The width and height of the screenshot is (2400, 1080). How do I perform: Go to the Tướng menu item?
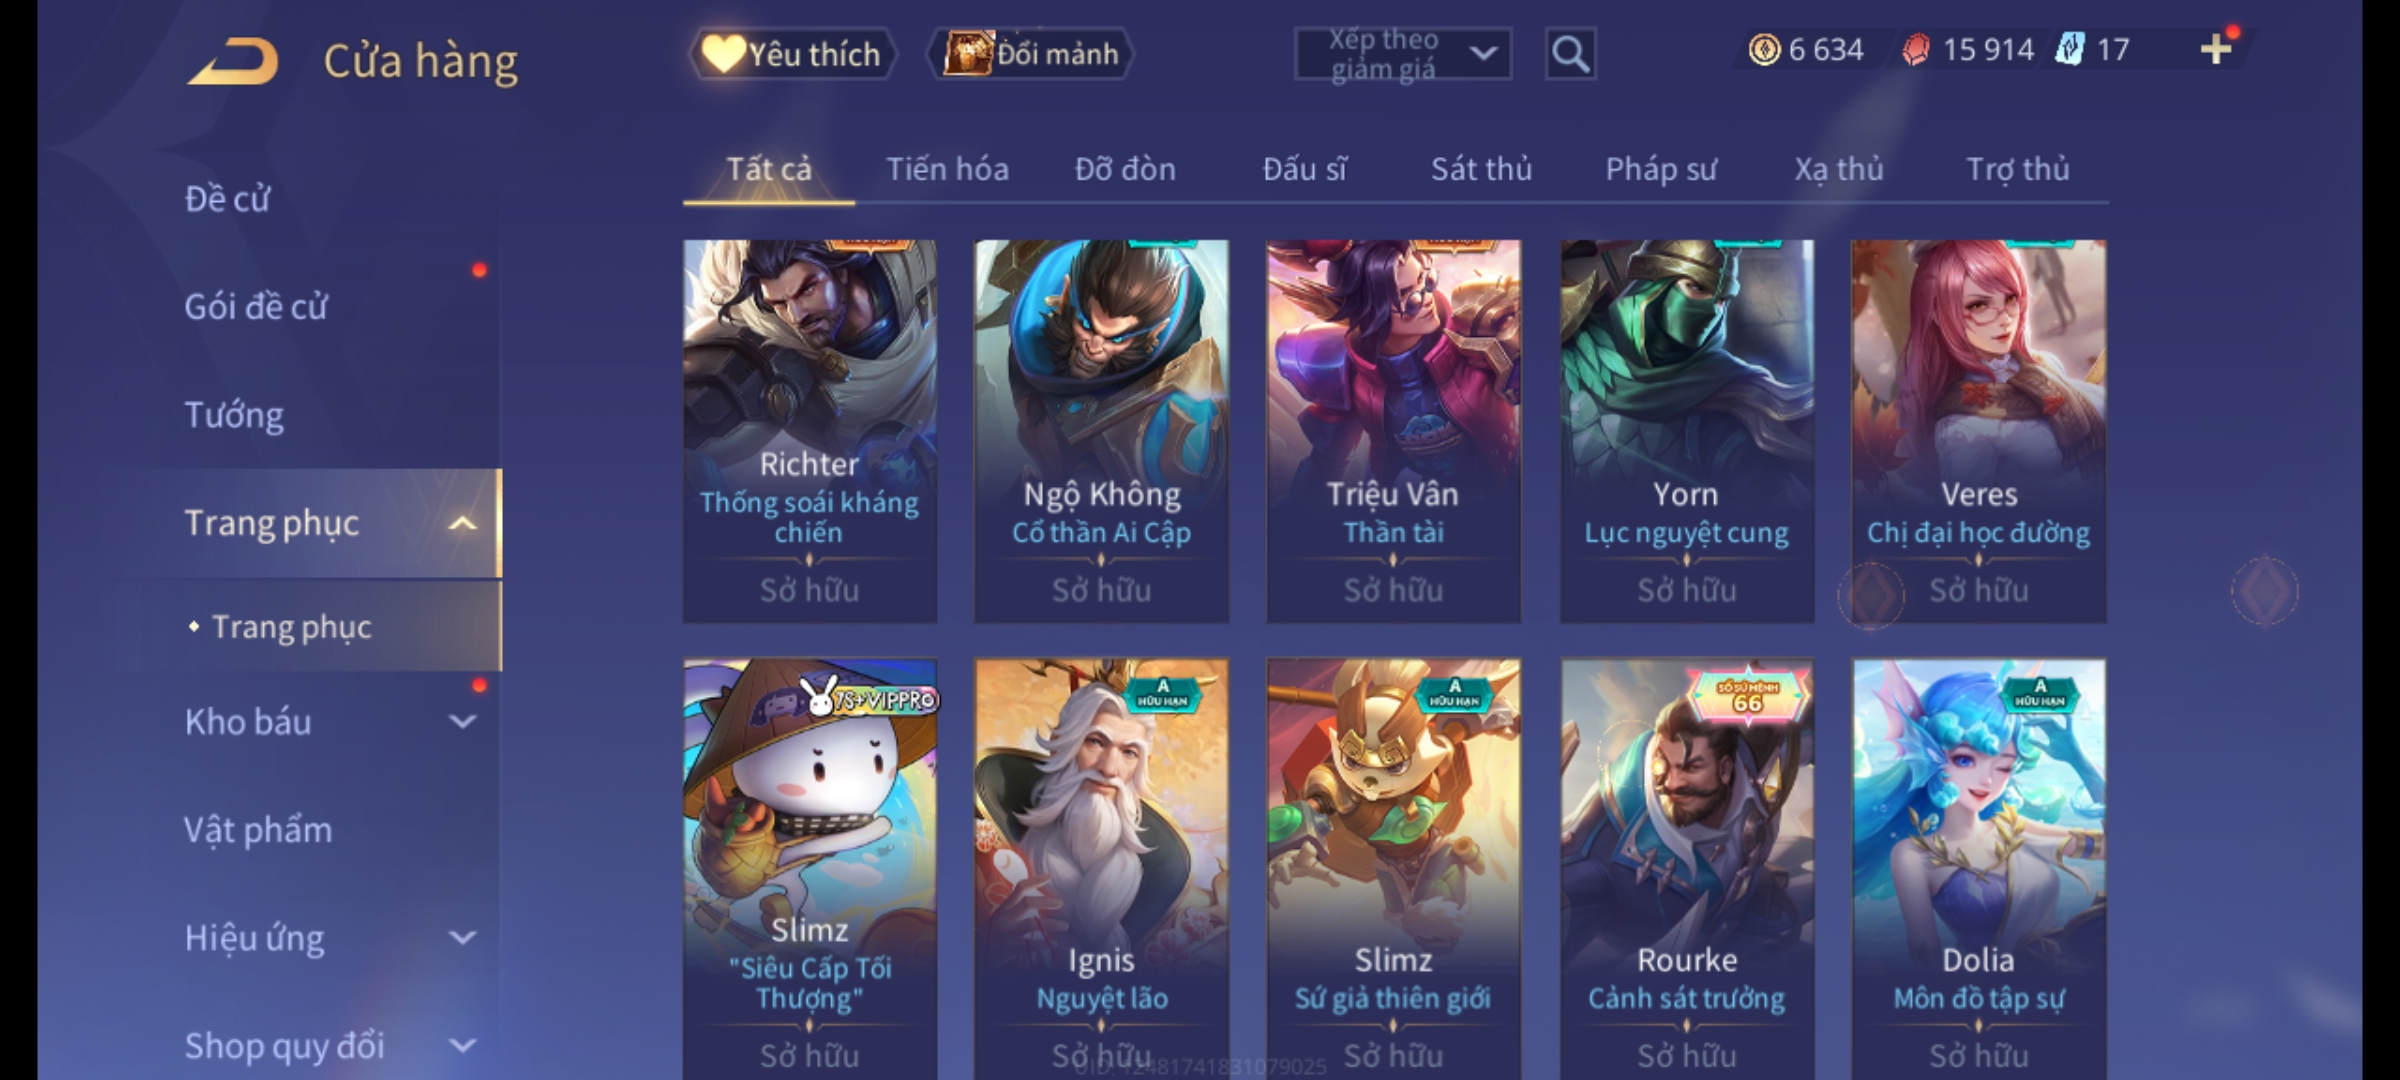[234, 415]
